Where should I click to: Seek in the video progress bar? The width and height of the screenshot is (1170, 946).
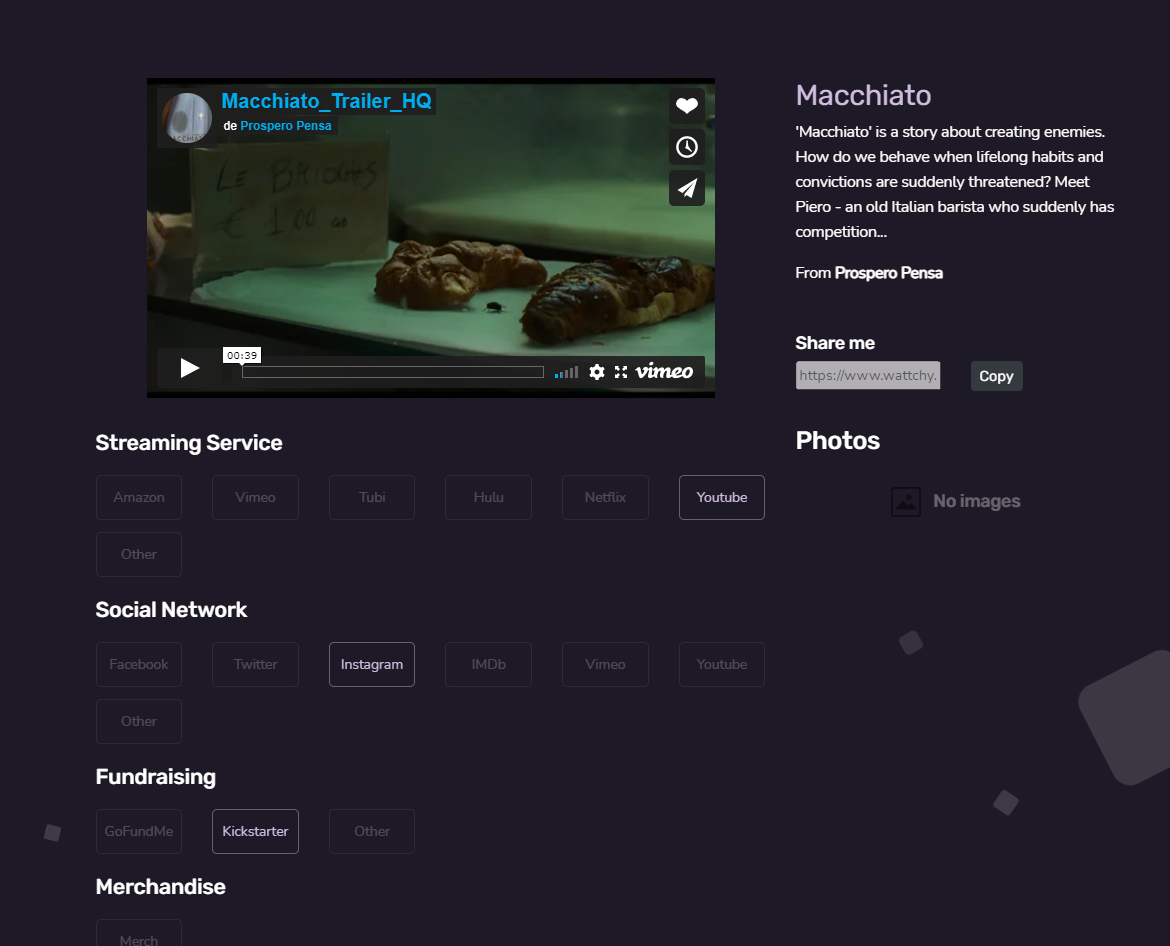[x=392, y=372]
